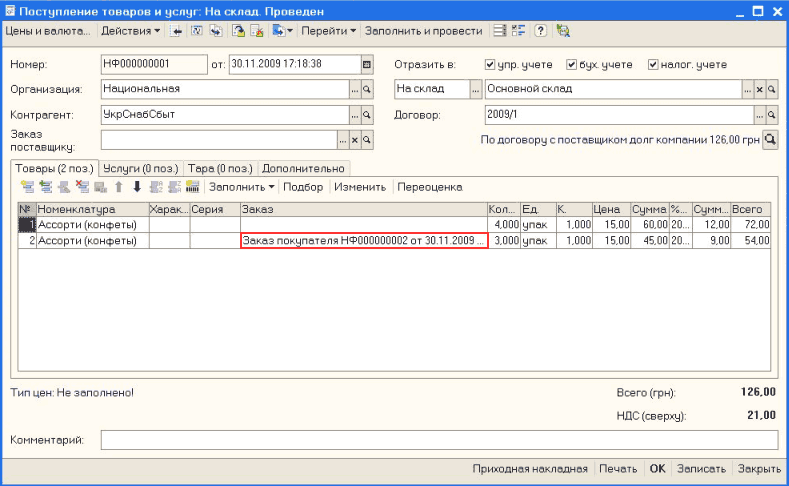Viewport: 789px width, 486px height.
Task: Move the table row down with arrow icon
Action: [136, 187]
